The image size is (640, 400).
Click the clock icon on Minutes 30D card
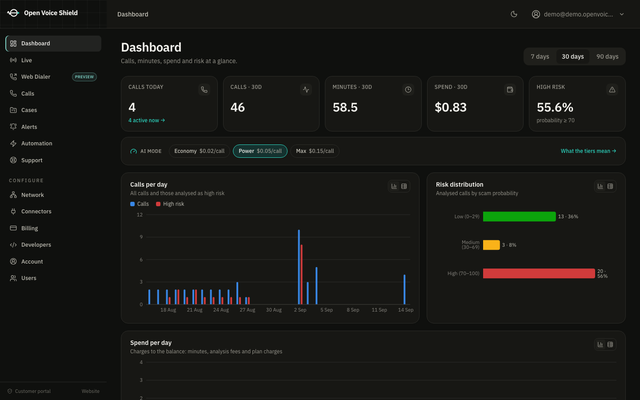click(408, 90)
